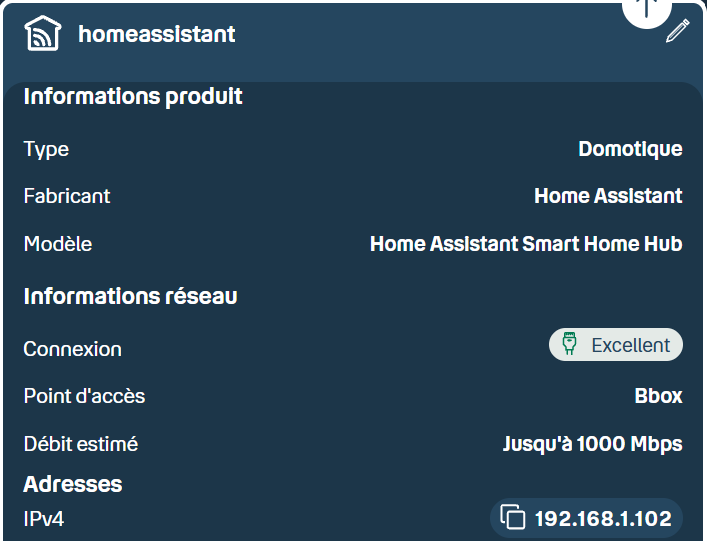Click the Adresses section heading

[x=73, y=484]
